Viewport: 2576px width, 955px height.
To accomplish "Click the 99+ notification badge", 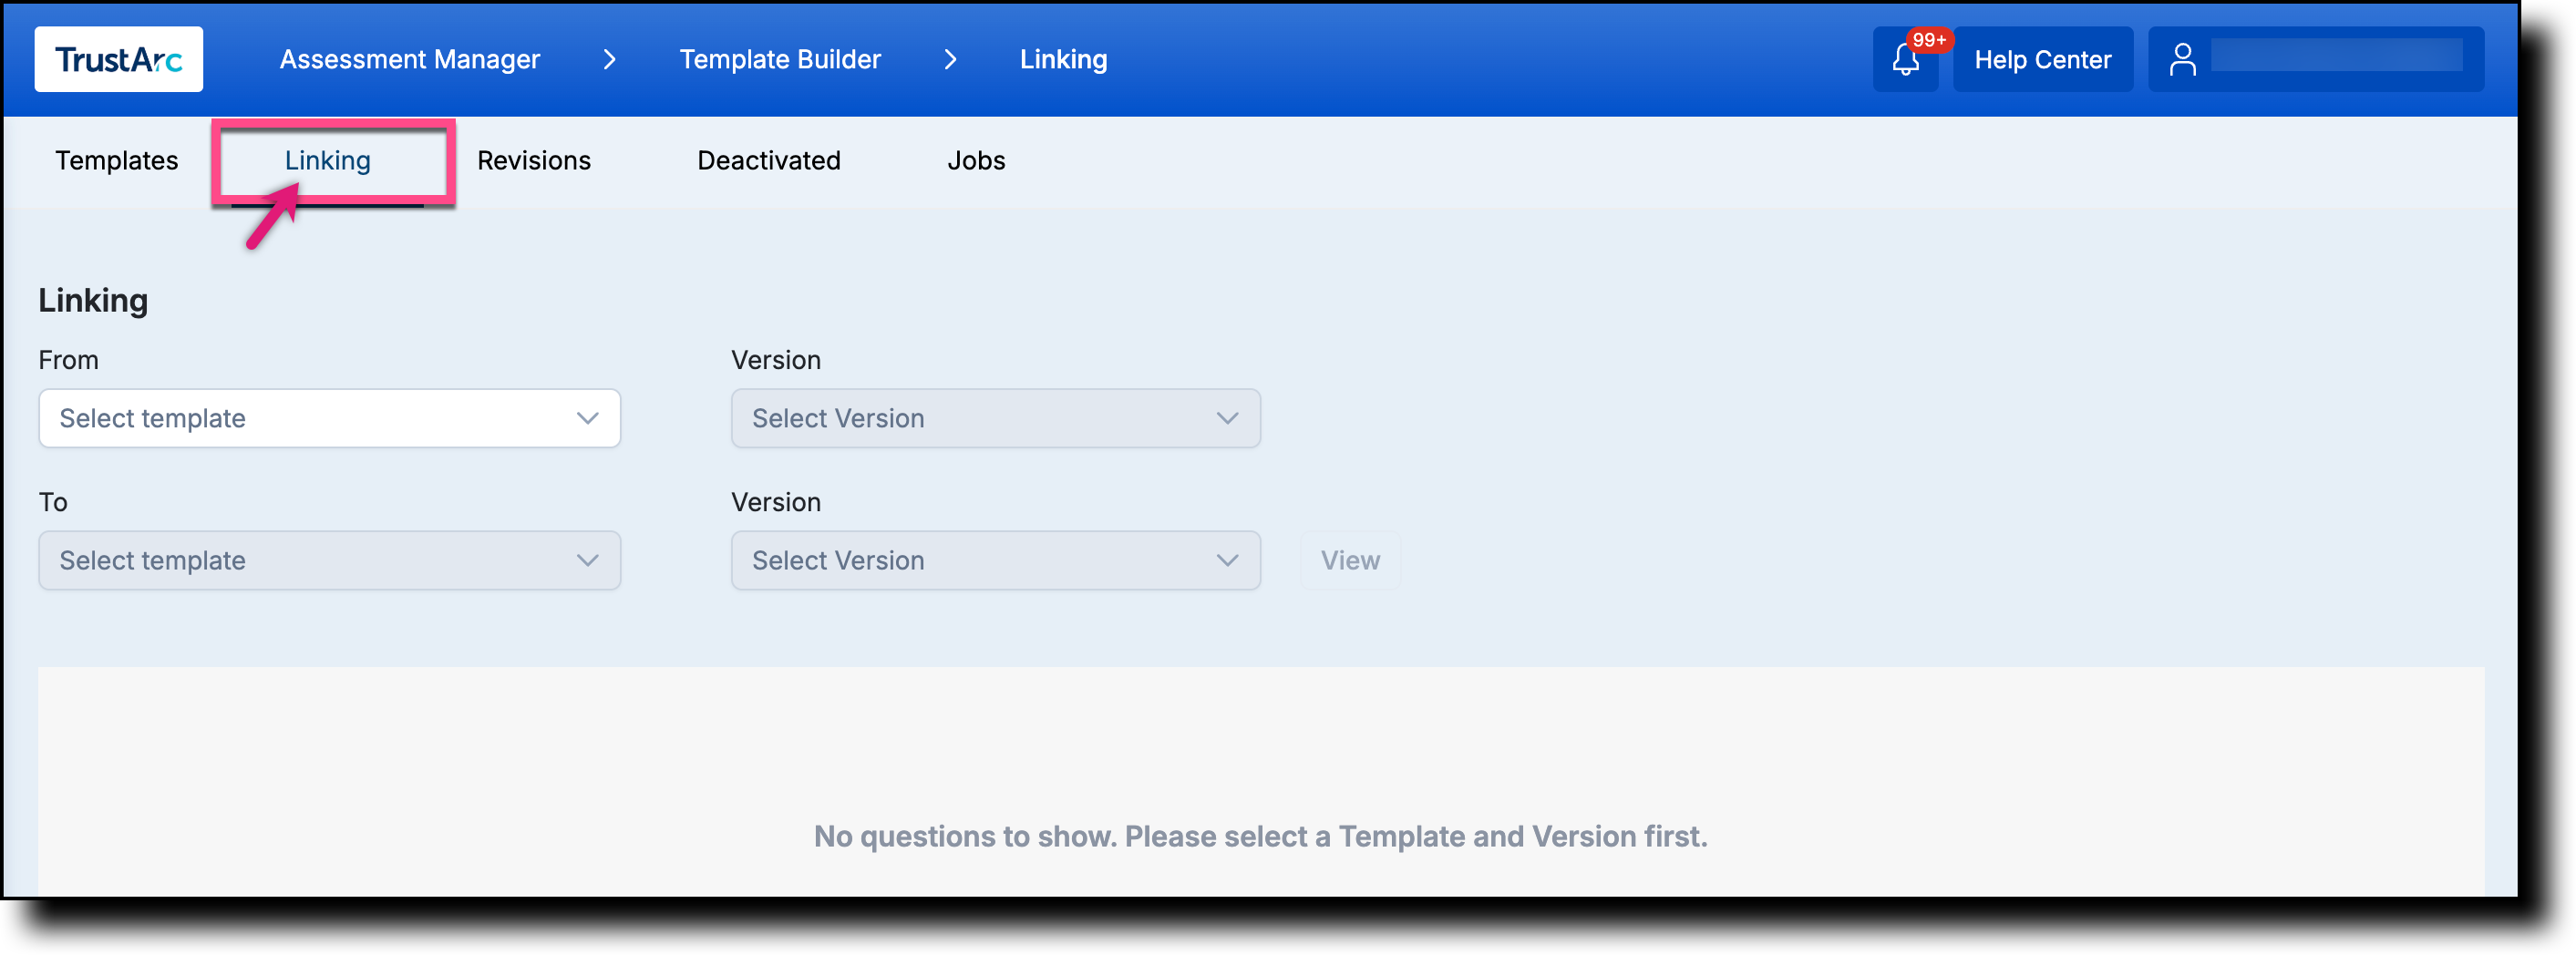I will (x=1928, y=40).
